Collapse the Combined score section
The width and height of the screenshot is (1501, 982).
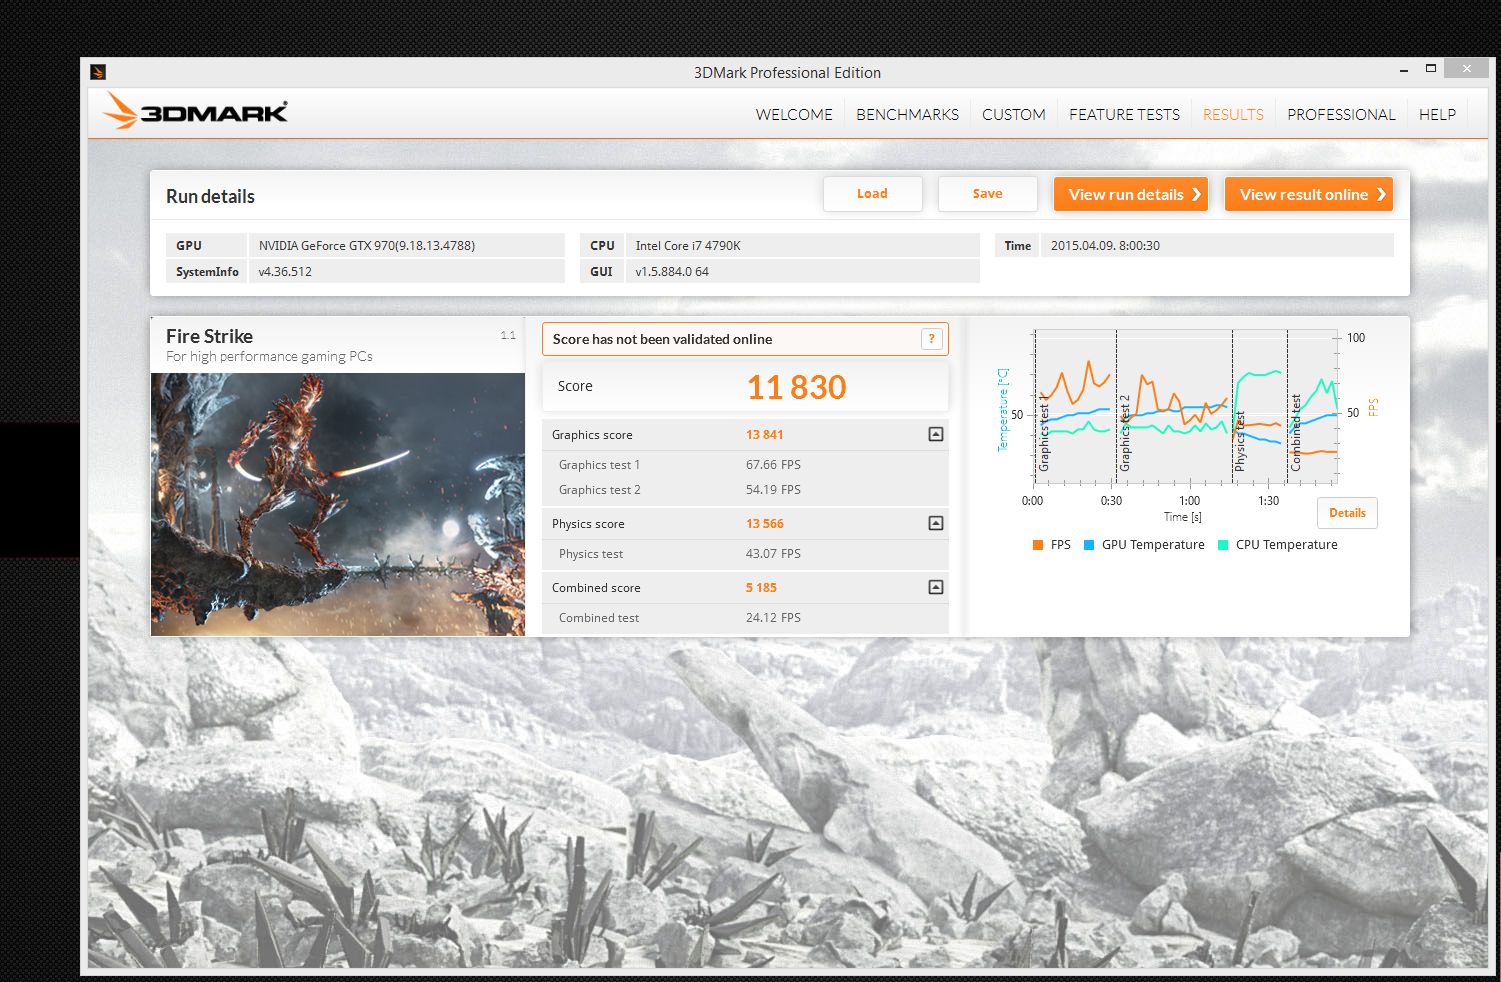pyautogui.click(x=936, y=587)
